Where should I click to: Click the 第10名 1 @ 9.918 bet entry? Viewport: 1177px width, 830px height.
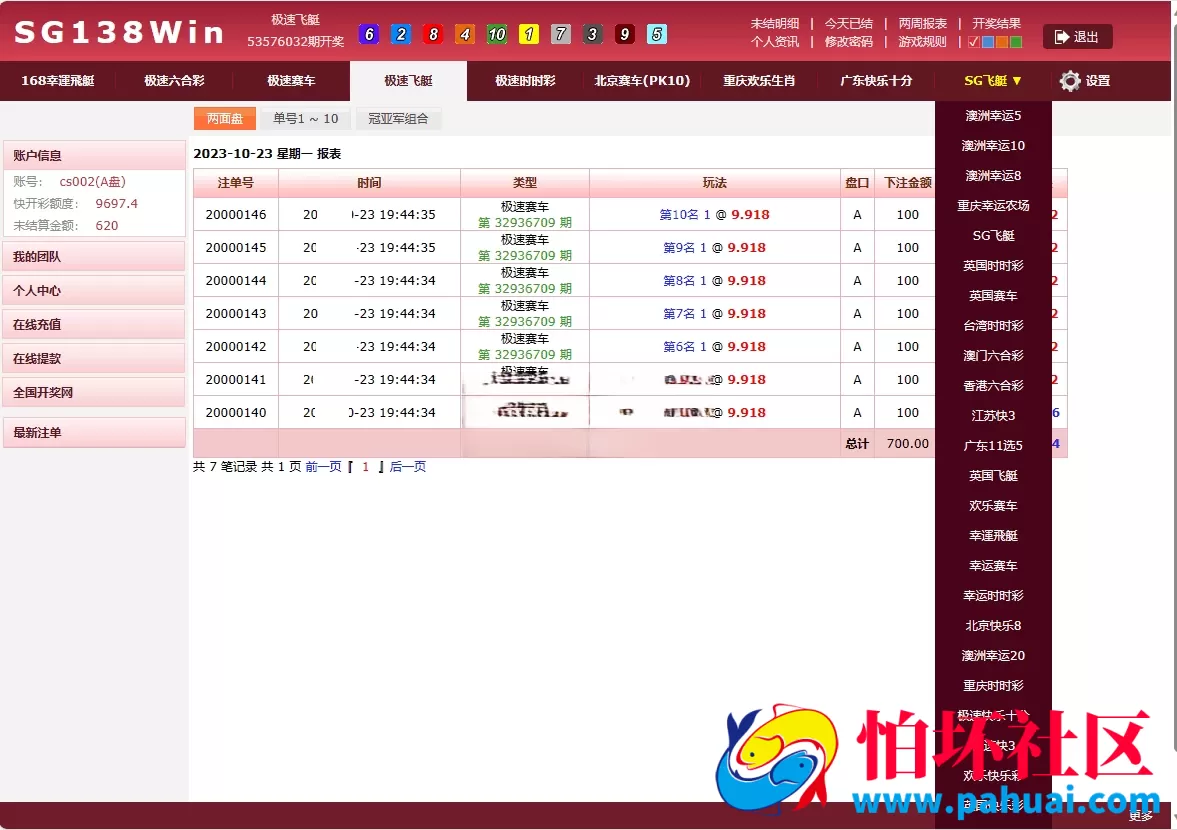click(x=714, y=215)
